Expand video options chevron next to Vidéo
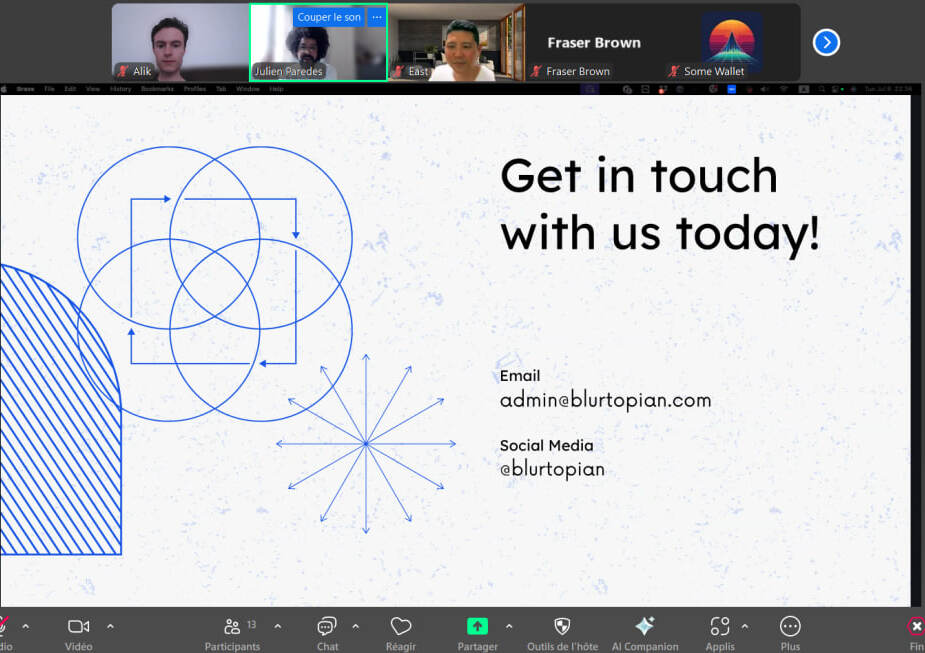925x653 pixels. click(x=110, y=626)
